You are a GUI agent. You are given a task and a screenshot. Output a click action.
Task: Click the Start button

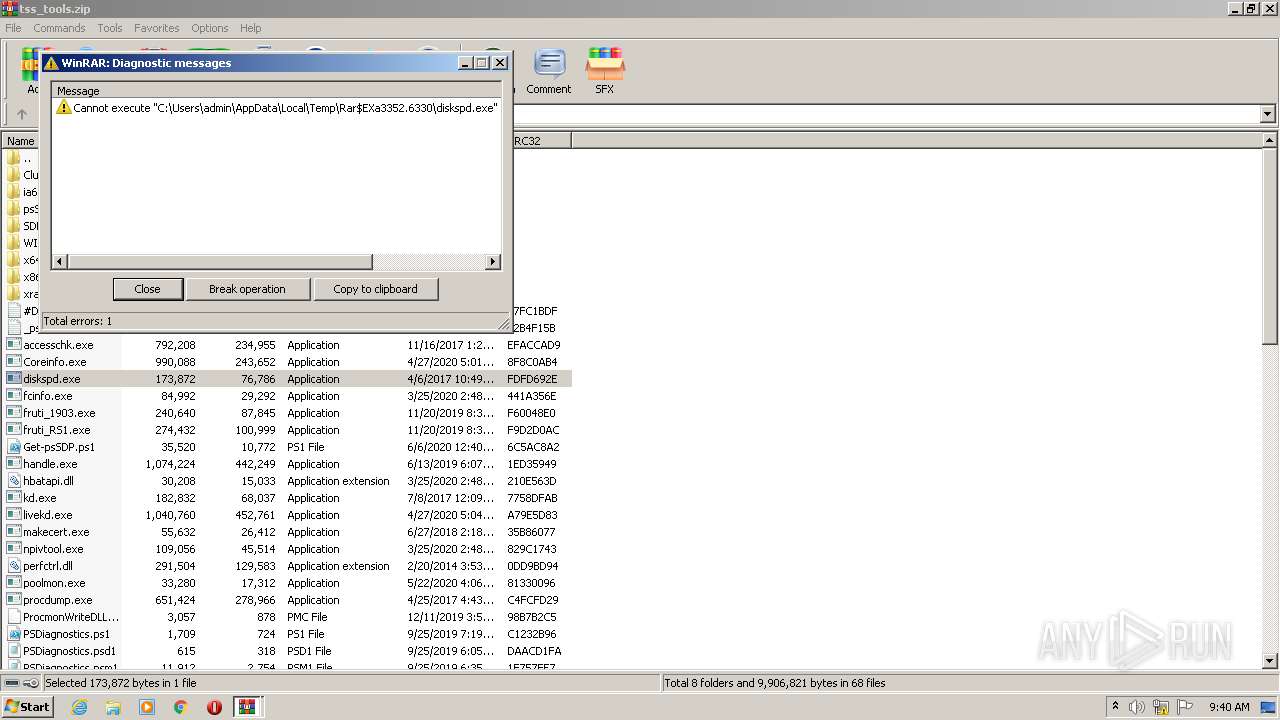(x=27, y=707)
